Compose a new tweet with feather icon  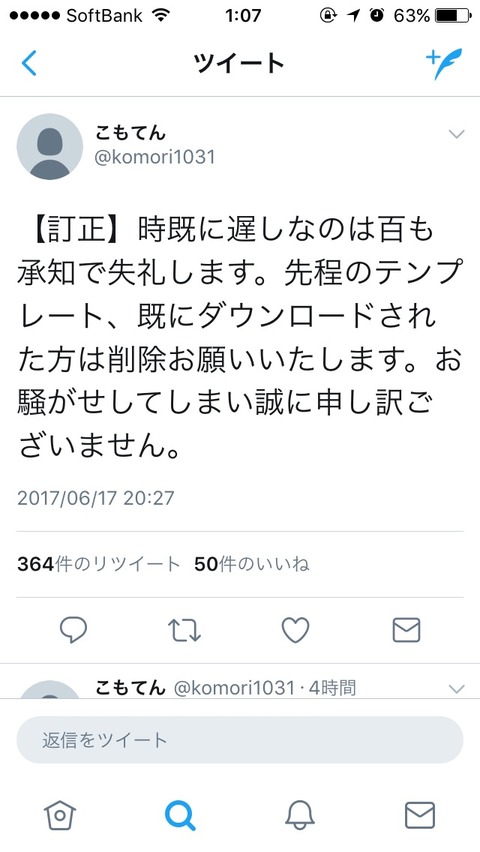point(444,63)
